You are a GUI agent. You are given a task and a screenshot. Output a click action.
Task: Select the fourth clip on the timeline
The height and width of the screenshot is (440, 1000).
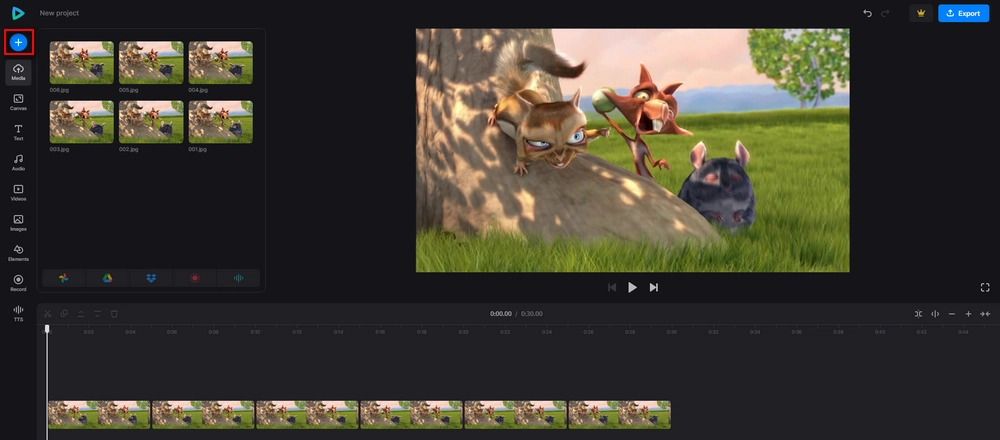click(411, 414)
